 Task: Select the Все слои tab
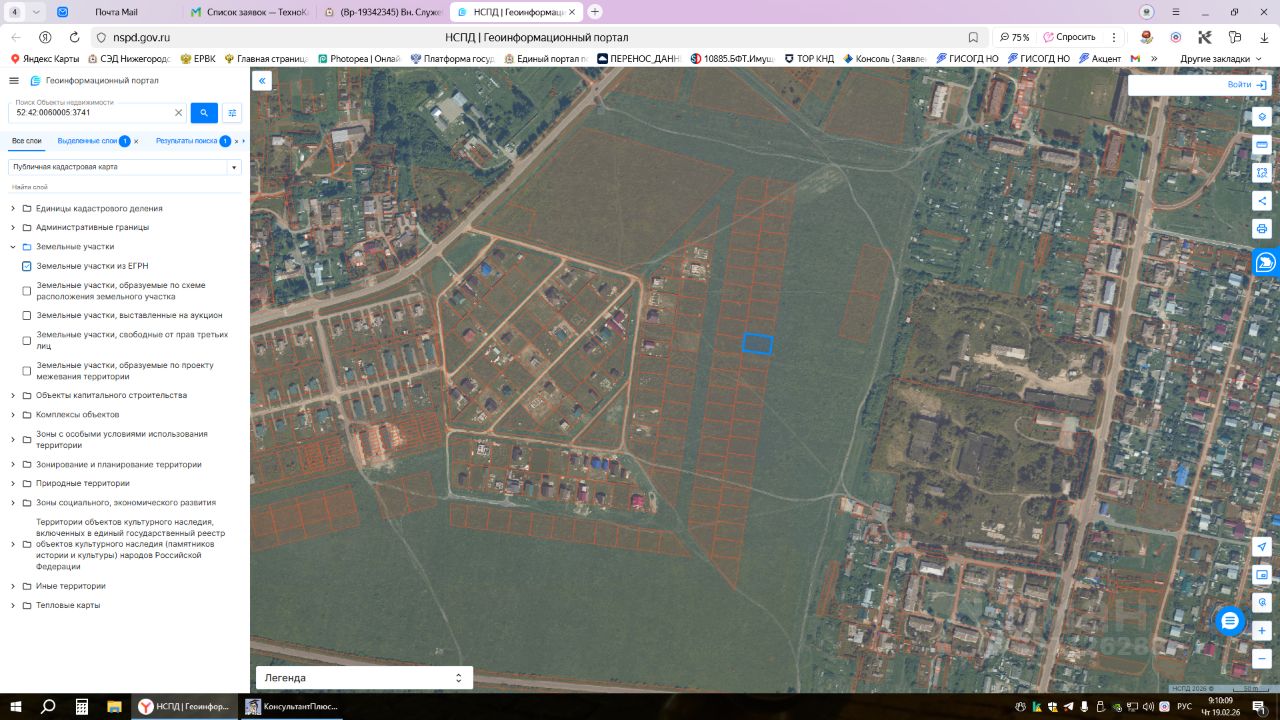coord(27,141)
